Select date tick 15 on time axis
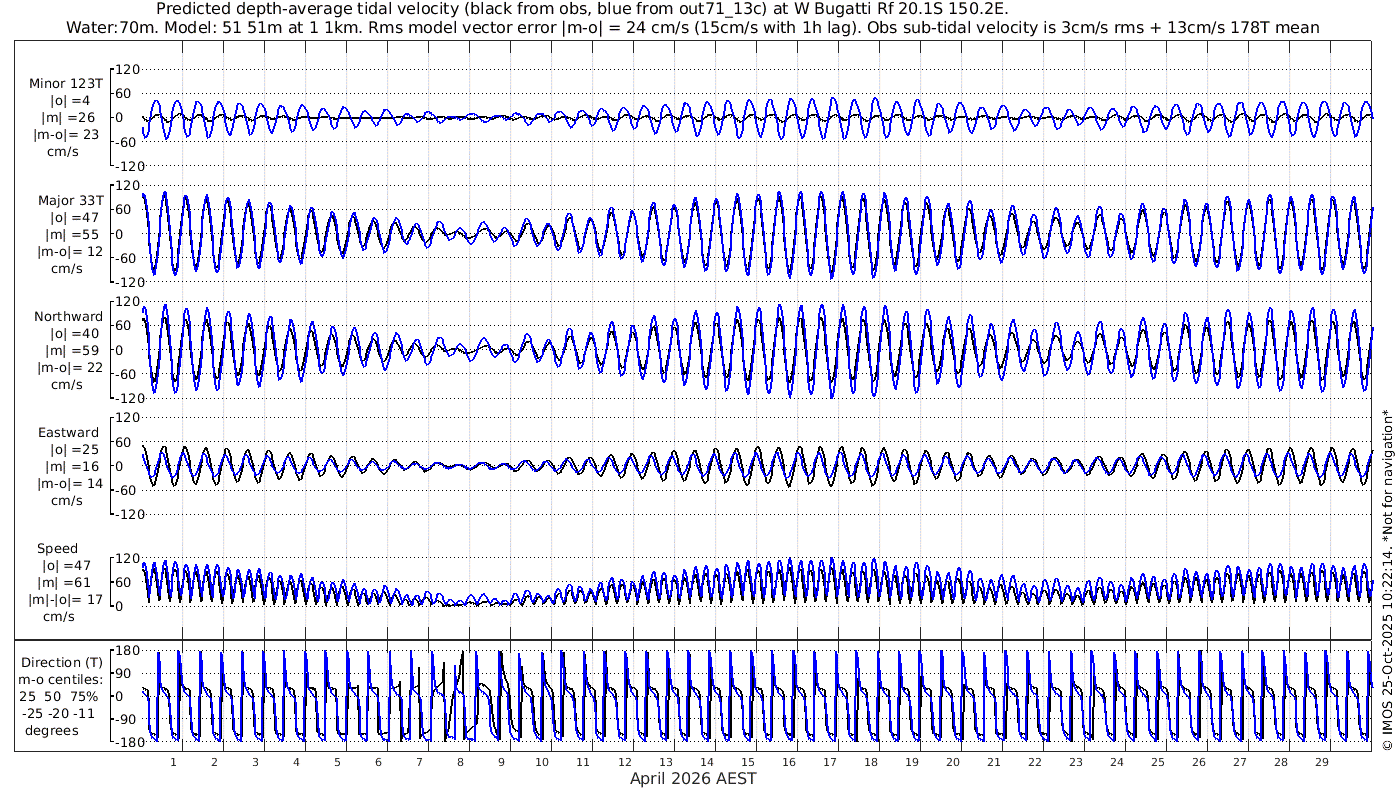The height and width of the screenshot is (800, 1400). point(748,762)
